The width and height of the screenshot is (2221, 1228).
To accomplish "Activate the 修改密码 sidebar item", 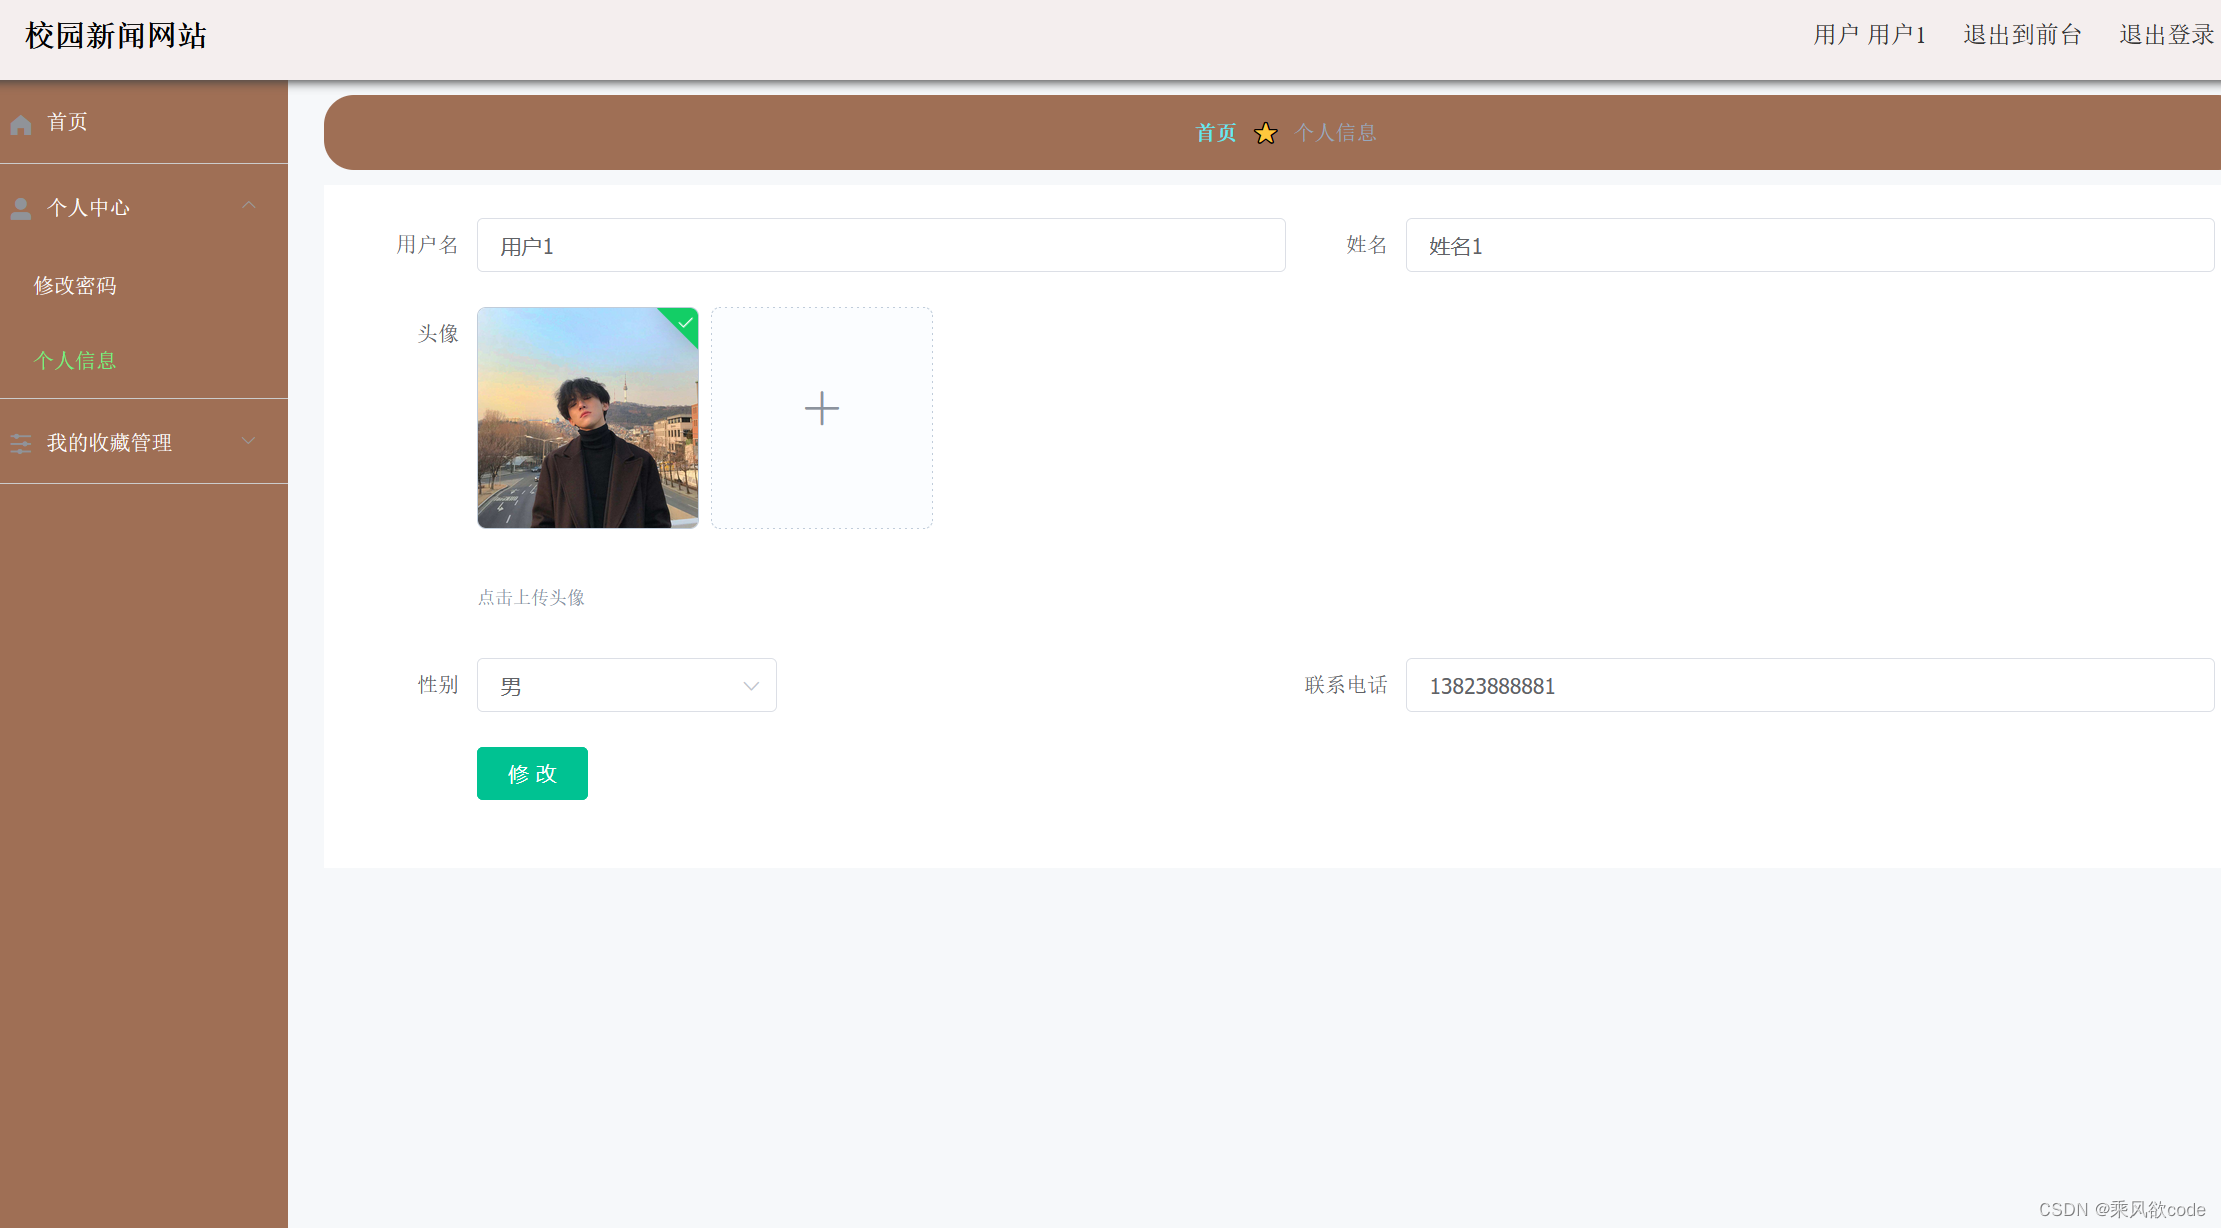I will pyautogui.click(x=76, y=284).
